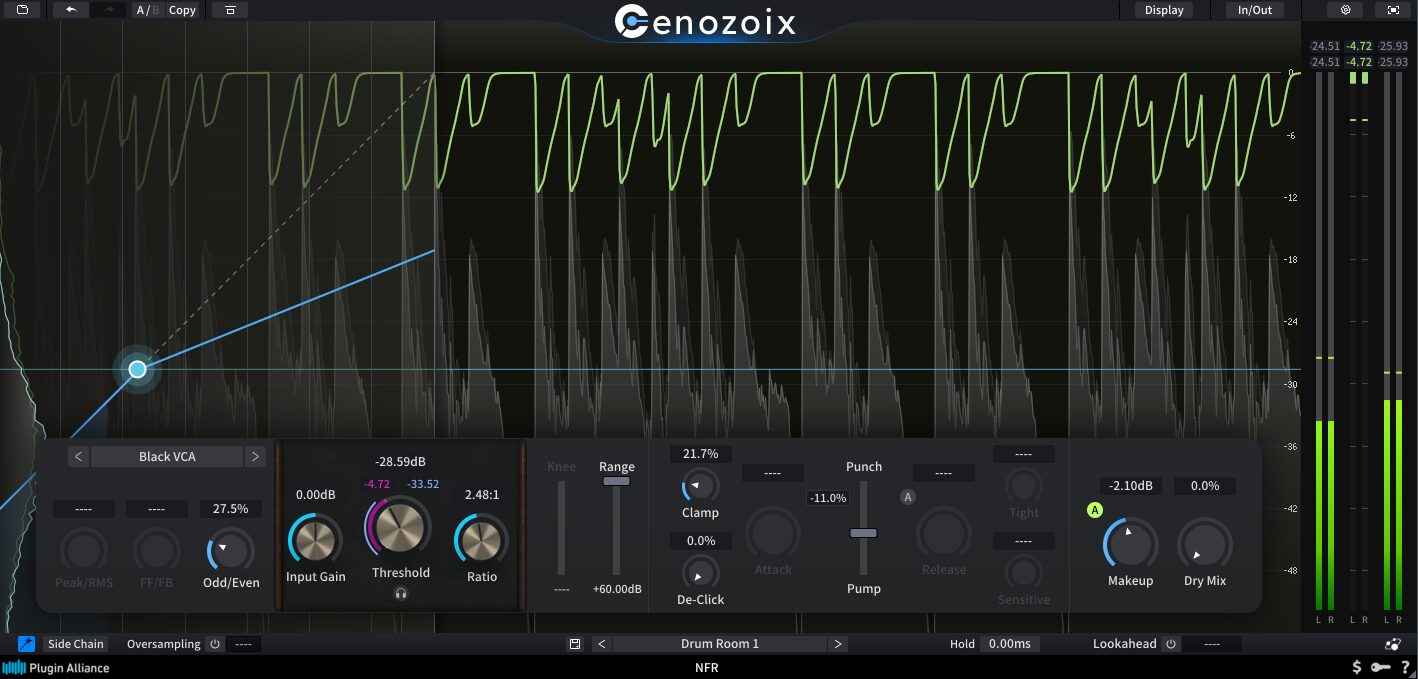Go to preset after Drum Room 1
The width and height of the screenshot is (1418, 679).
point(838,644)
